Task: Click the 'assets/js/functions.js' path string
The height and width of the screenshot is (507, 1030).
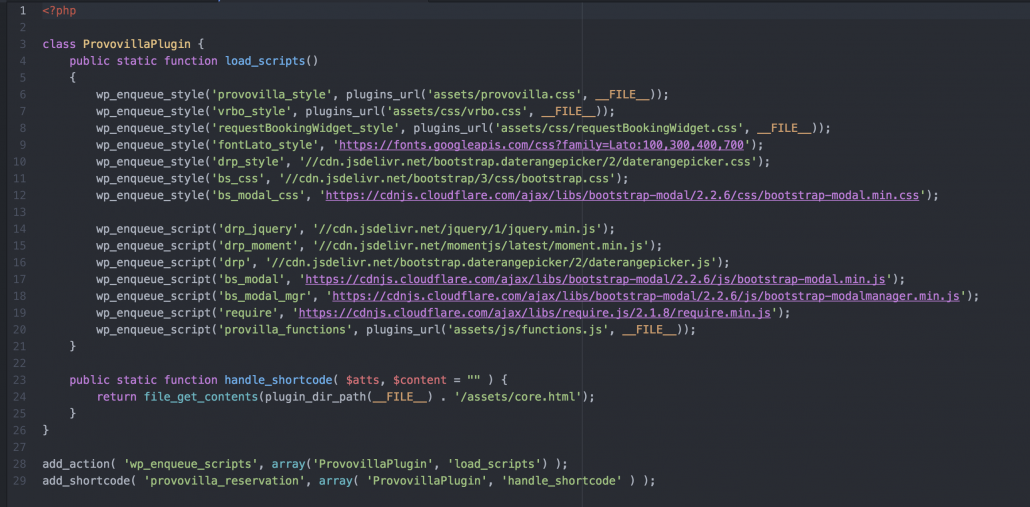Action: click(x=530, y=330)
